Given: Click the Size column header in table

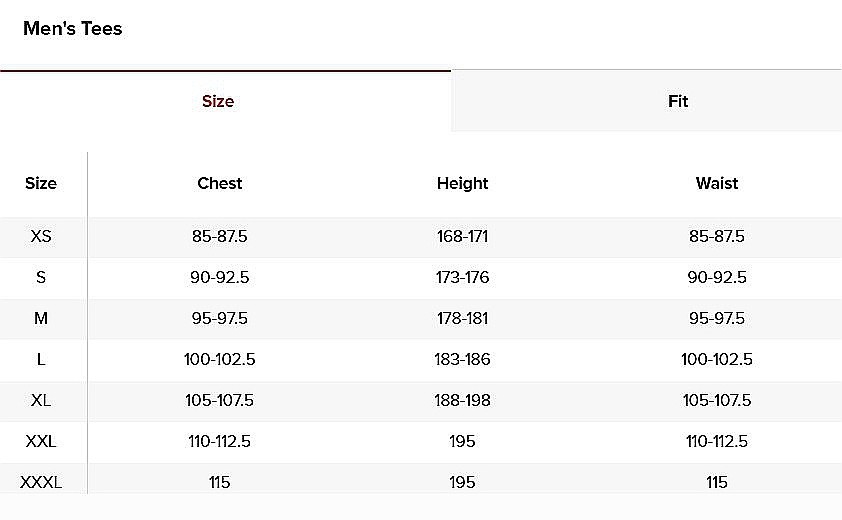Looking at the screenshot, I should (41, 183).
